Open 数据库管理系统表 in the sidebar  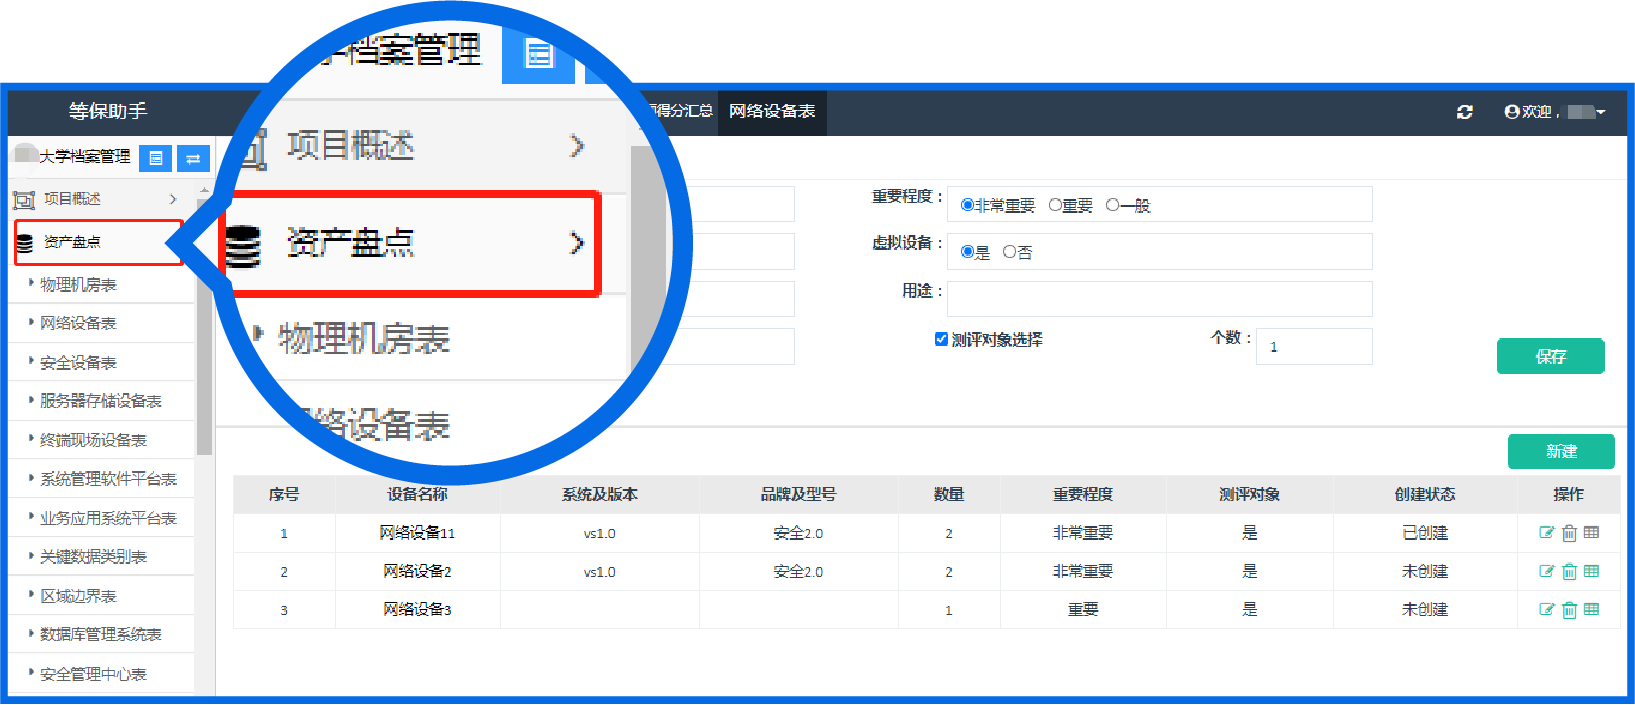(x=101, y=634)
